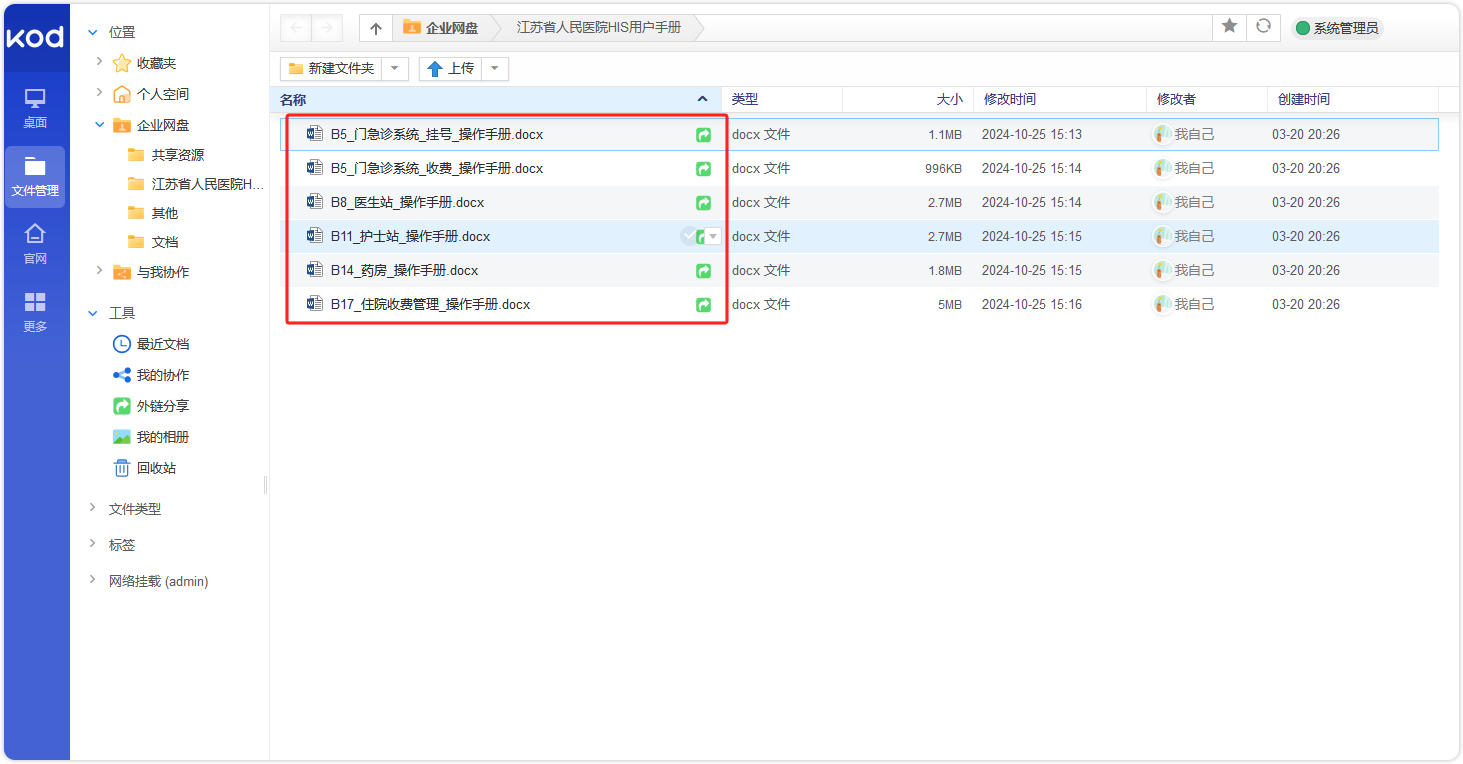Open 回收站 recycle bin
This screenshot has width=1463, height=764.
point(145,468)
